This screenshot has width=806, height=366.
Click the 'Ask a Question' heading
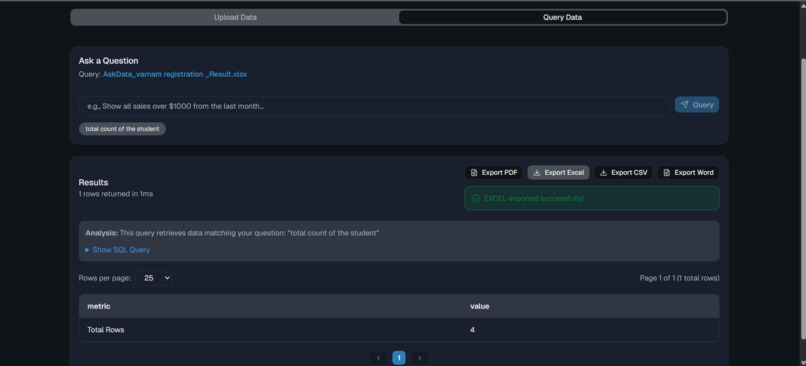pos(108,61)
